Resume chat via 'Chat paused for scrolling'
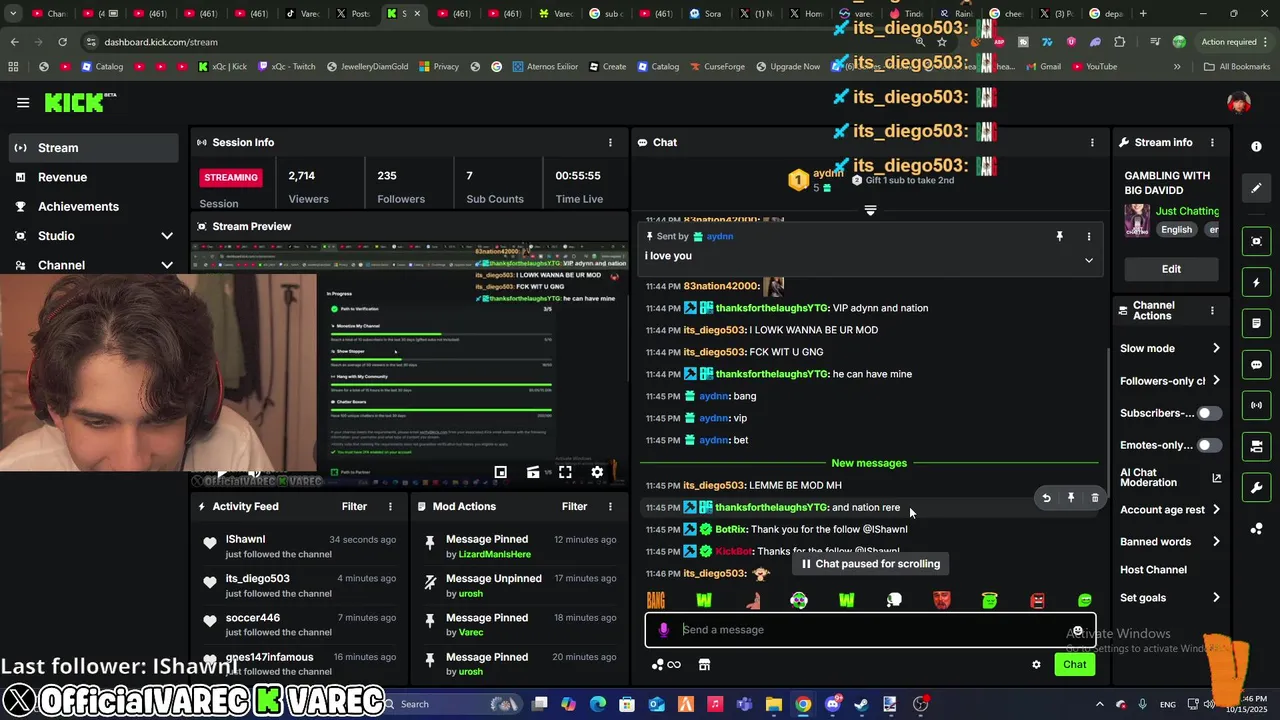1280x720 pixels. coord(871,564)
